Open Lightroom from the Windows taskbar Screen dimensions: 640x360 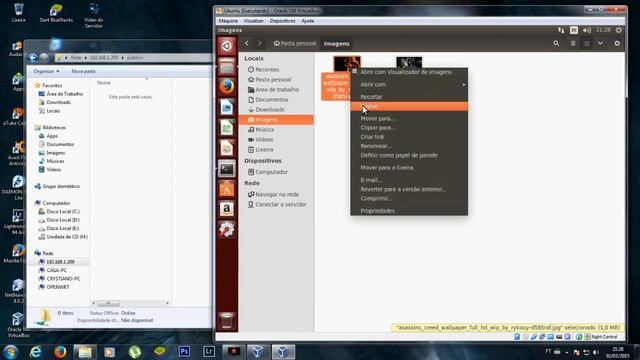pos(209,351)
